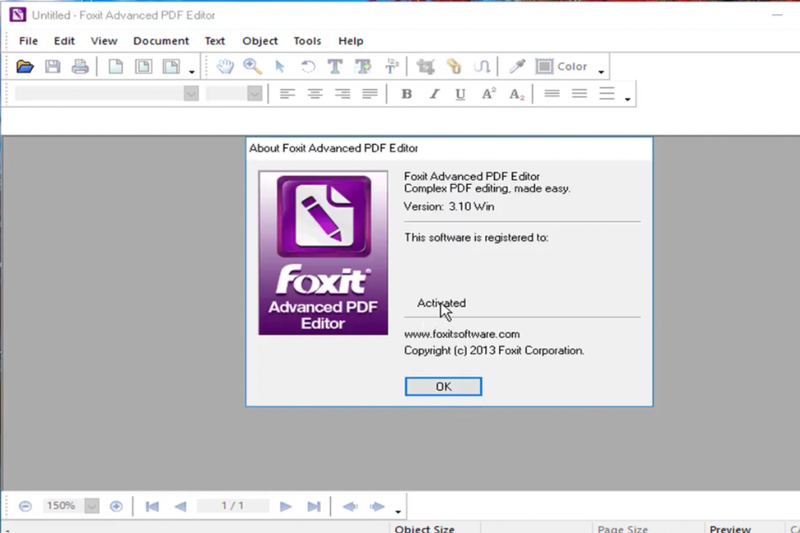Center align text

315,94
